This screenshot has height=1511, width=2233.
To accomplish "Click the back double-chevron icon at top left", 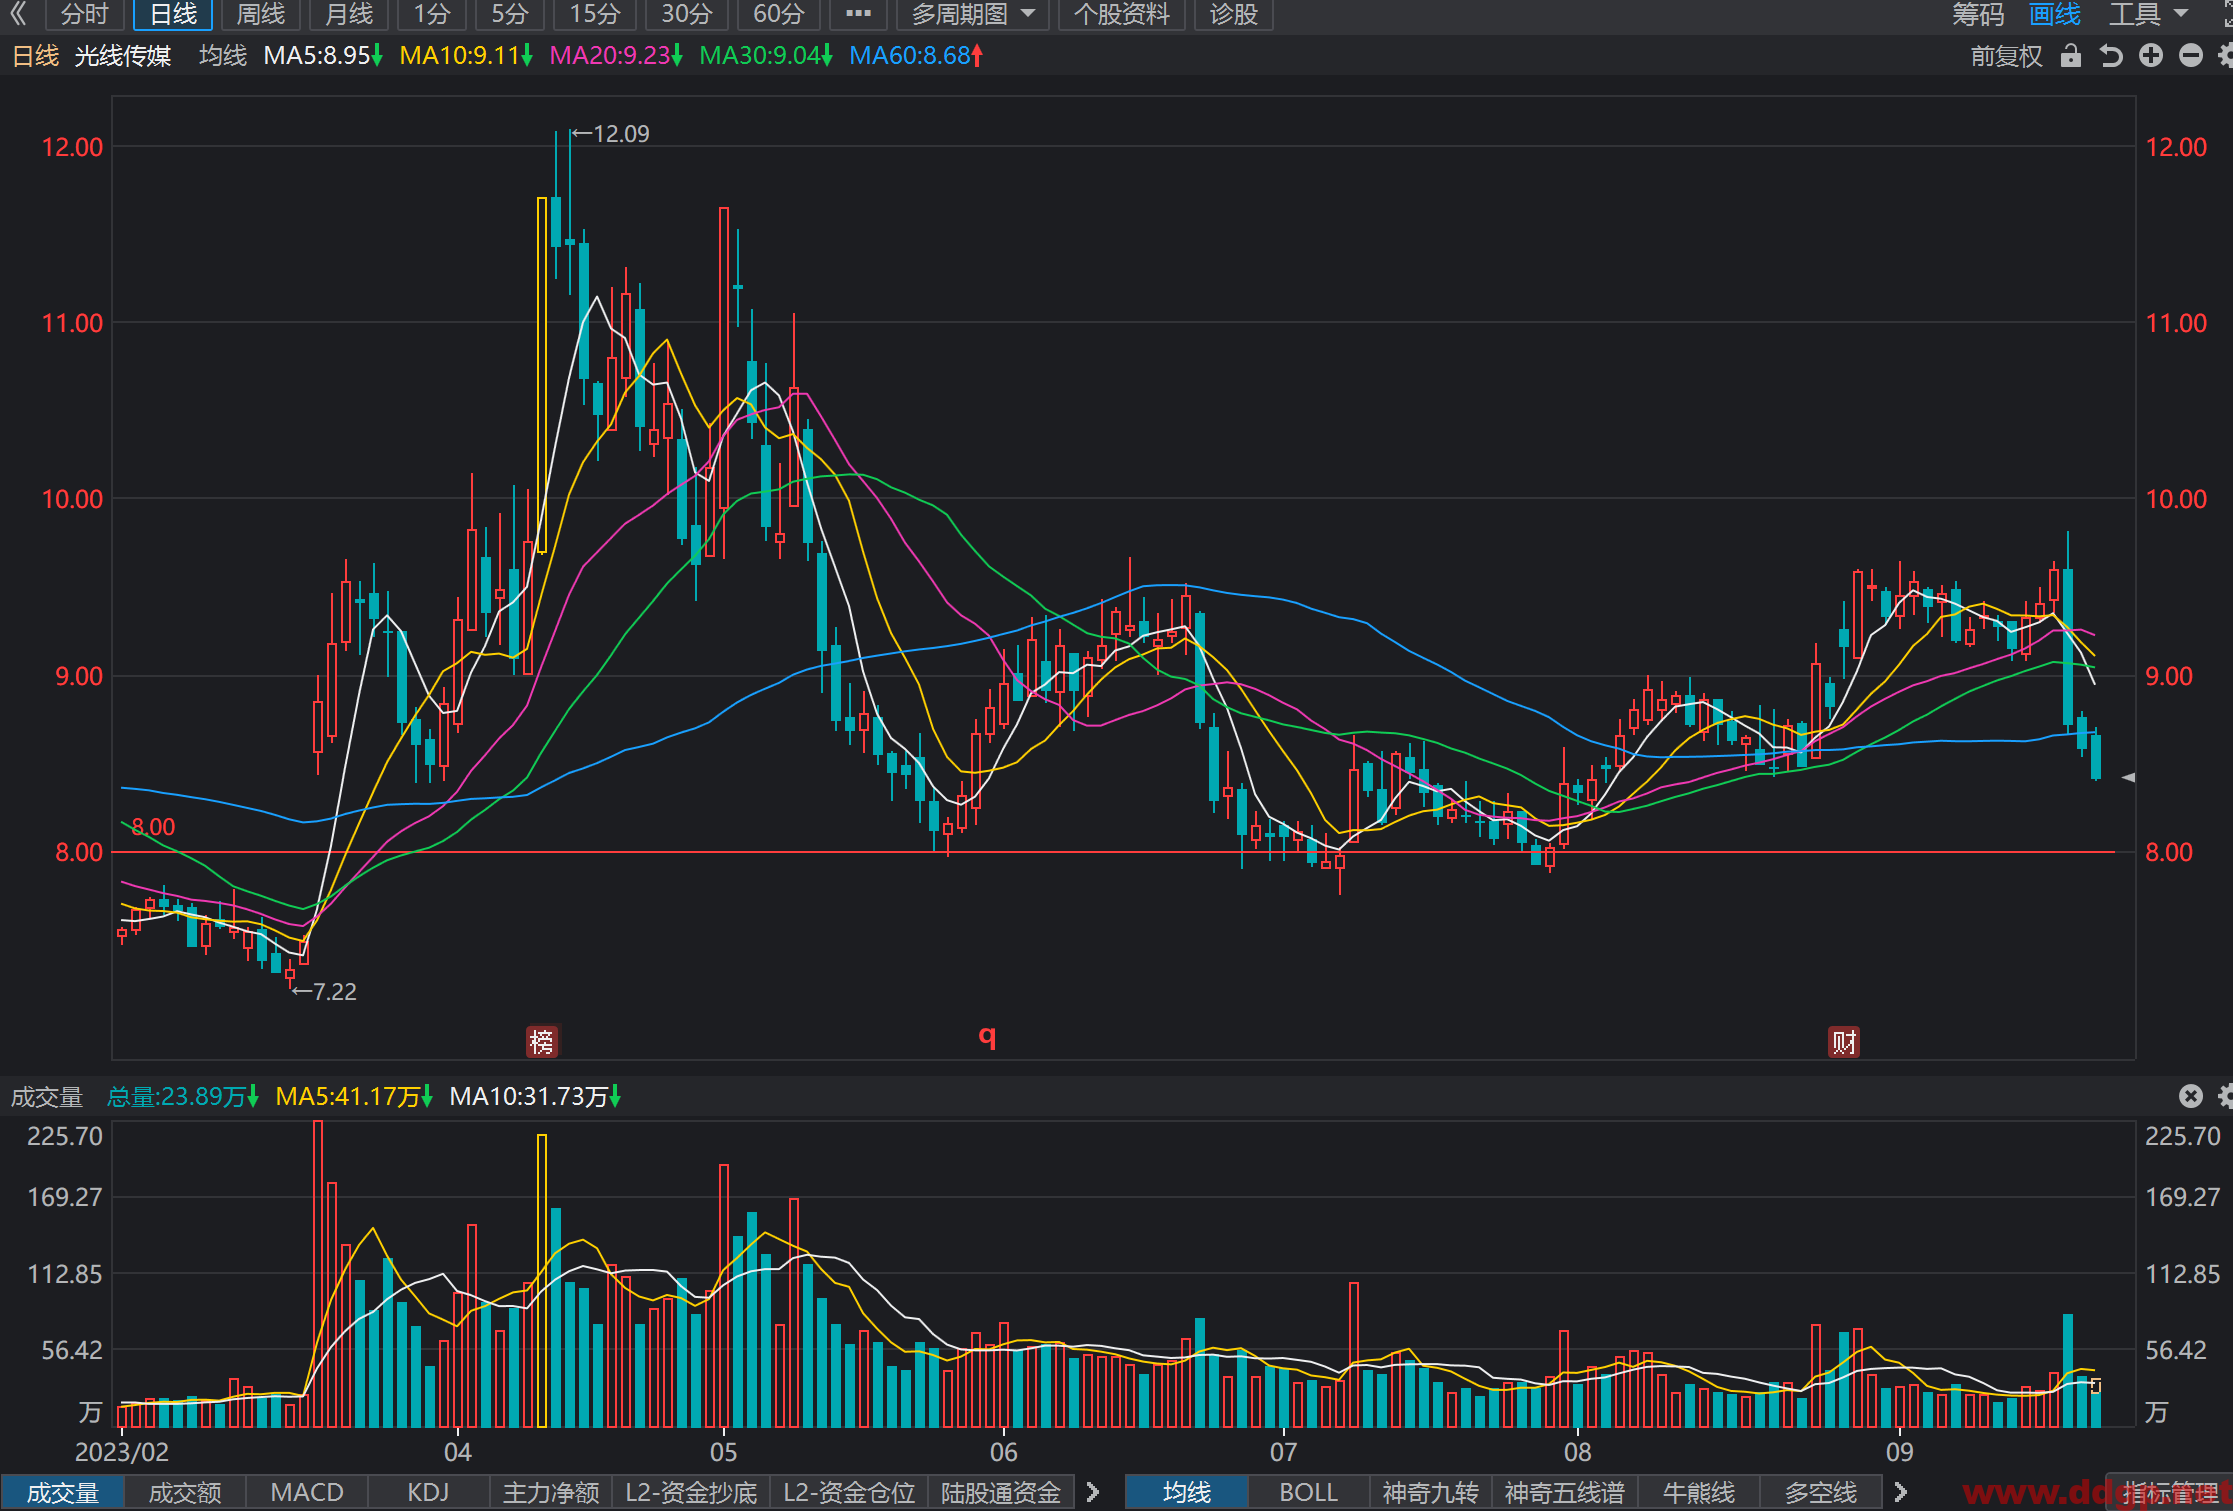I will click(x=18, y=14).
